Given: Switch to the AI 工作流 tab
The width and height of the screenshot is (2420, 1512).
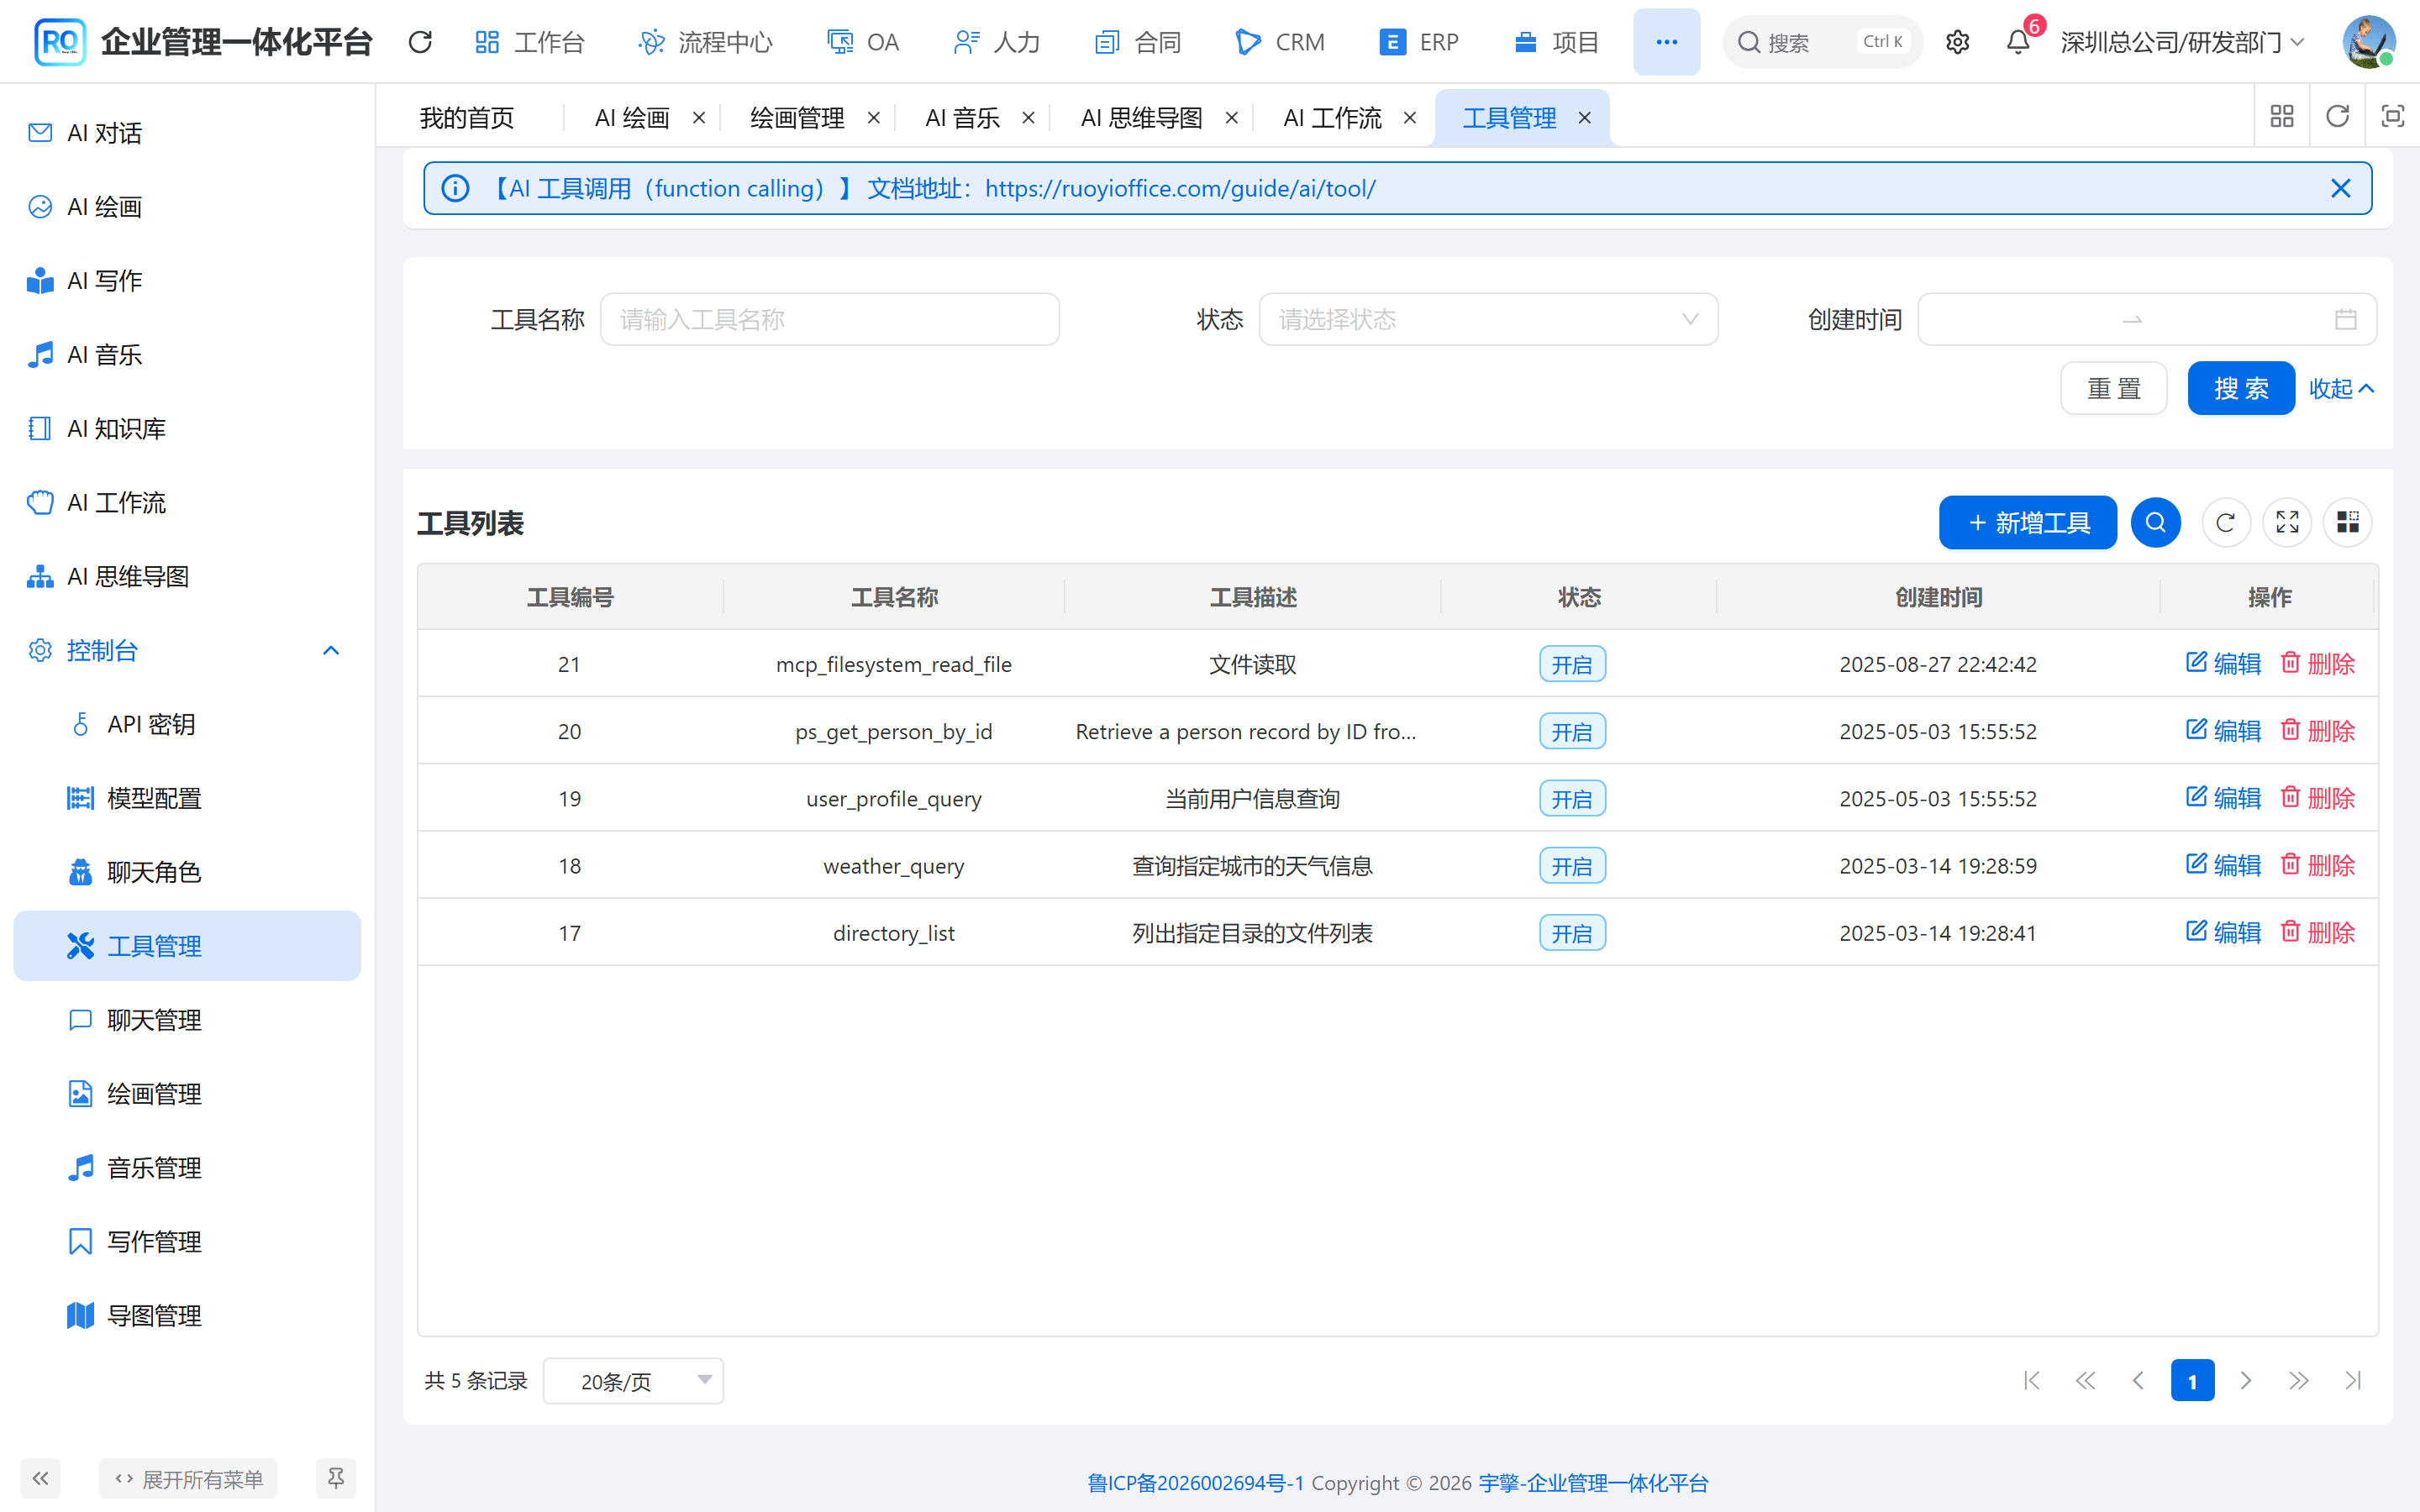Looking at the screenshot, I should coord(1332,118).
